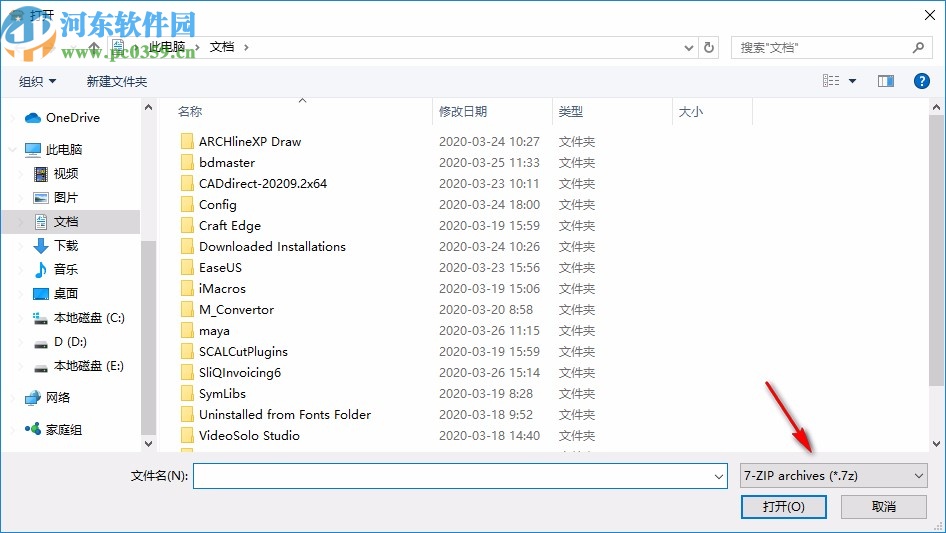Screen dimensions: 946x533
Task: Collapse the This PC (此电脑) tree node
Action: pyautogui.click(x=12, y=149)
